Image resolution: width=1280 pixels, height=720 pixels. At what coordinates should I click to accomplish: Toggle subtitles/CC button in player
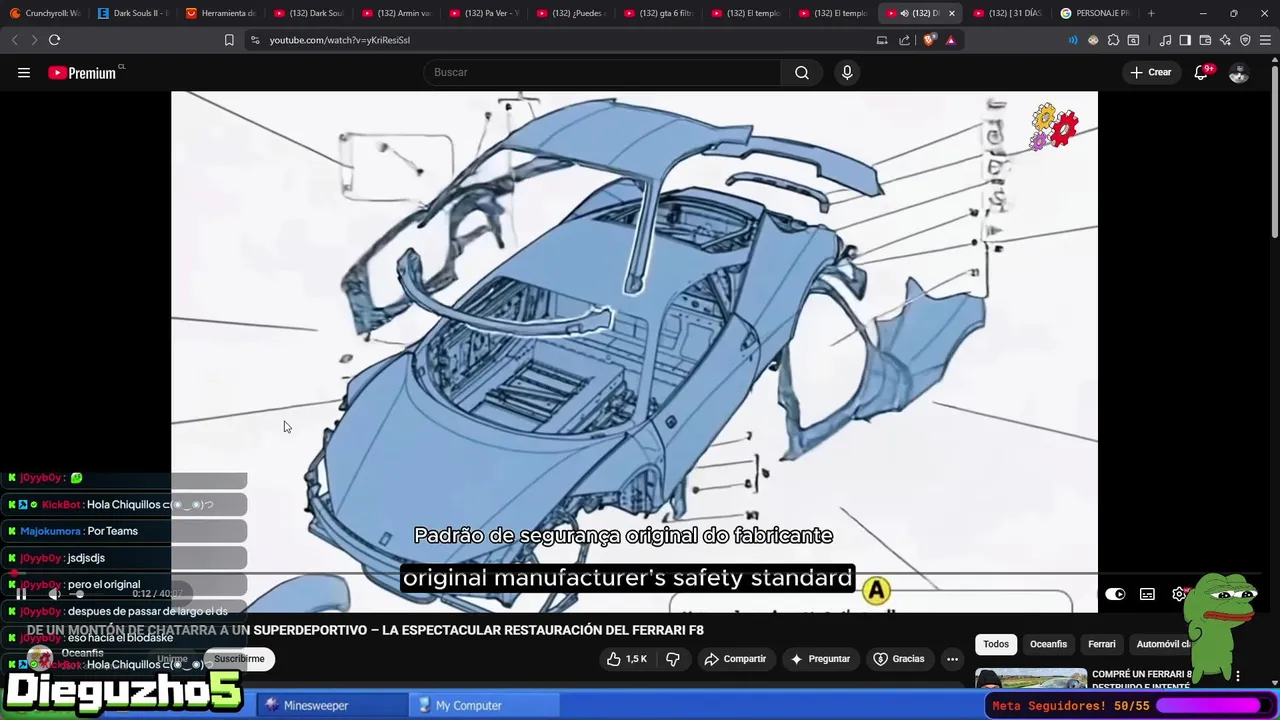click(x=1147, y=594)
